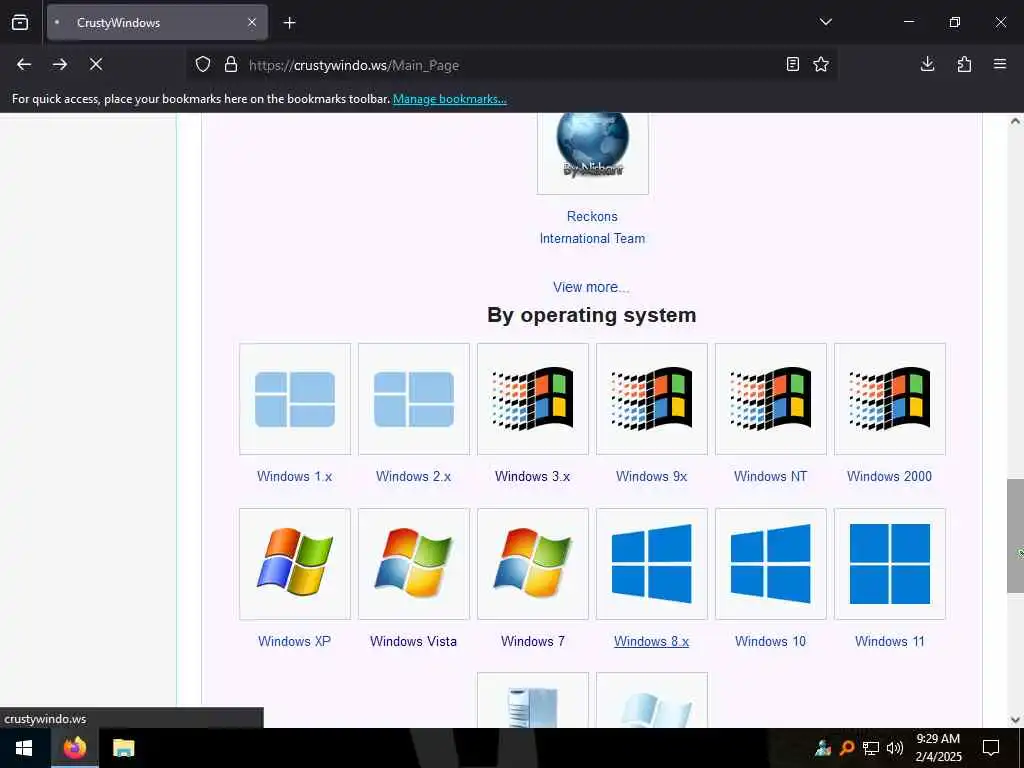Open the Windows 2000 logo tile
The width and height of the screenshot is (1024, 768).
889,399
